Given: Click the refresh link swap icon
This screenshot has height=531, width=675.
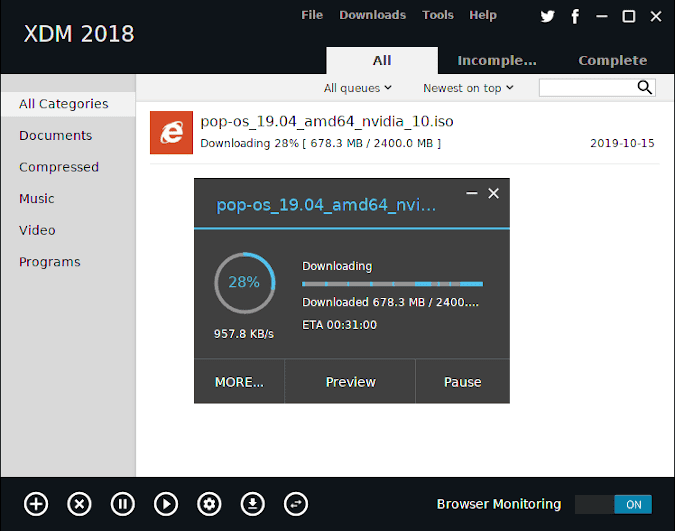Looking at the screenshot, I should tap(296, 503).
